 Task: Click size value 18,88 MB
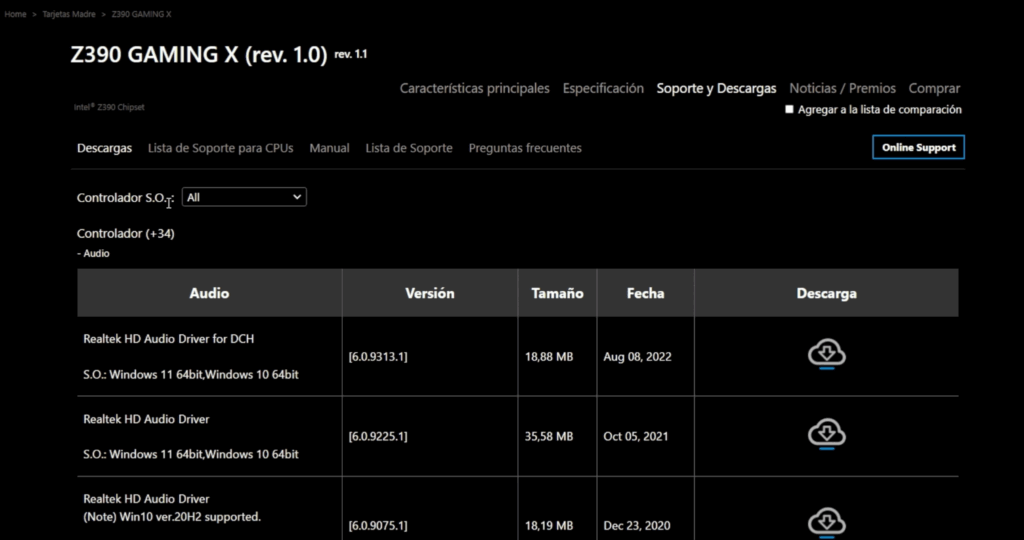point(549,357)
